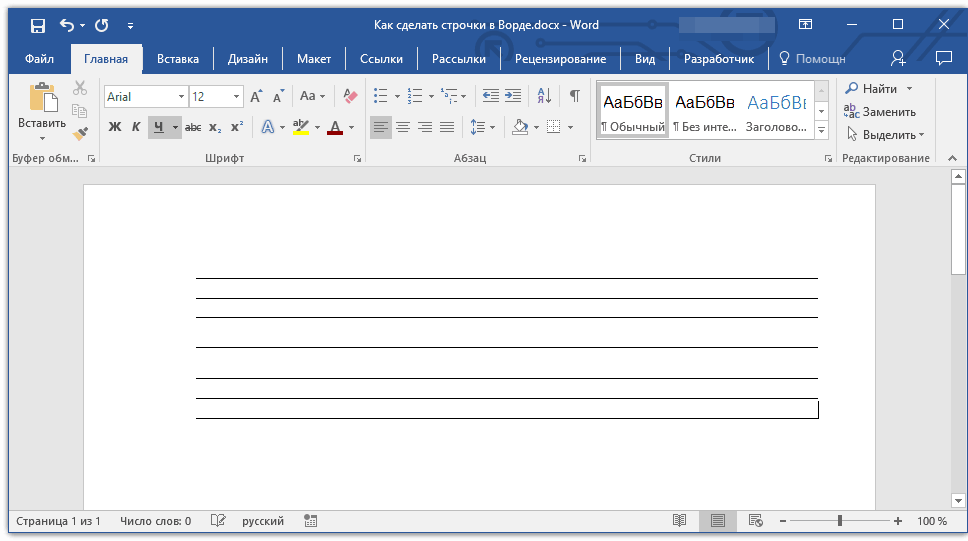Activate the Format Painter brush
968x541 pixels.
(x=80, y=133)
